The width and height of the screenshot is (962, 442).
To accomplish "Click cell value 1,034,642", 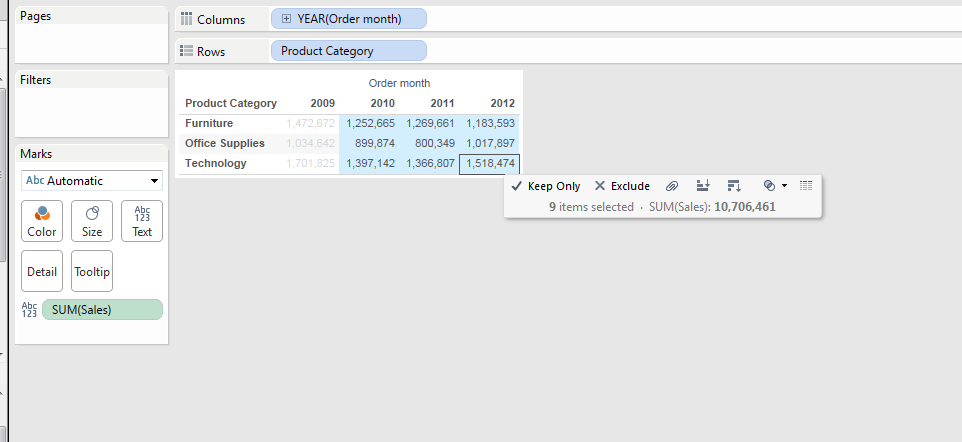I will [310, 143].
